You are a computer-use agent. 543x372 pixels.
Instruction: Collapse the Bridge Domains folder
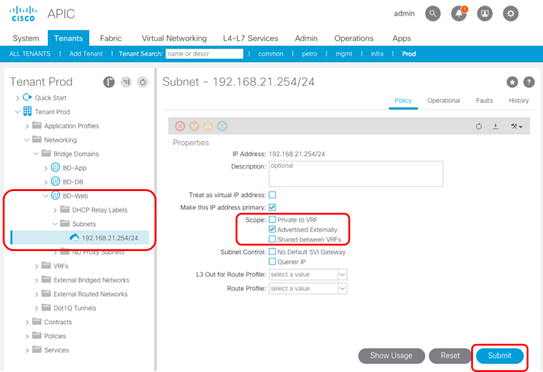click(36, 154)
